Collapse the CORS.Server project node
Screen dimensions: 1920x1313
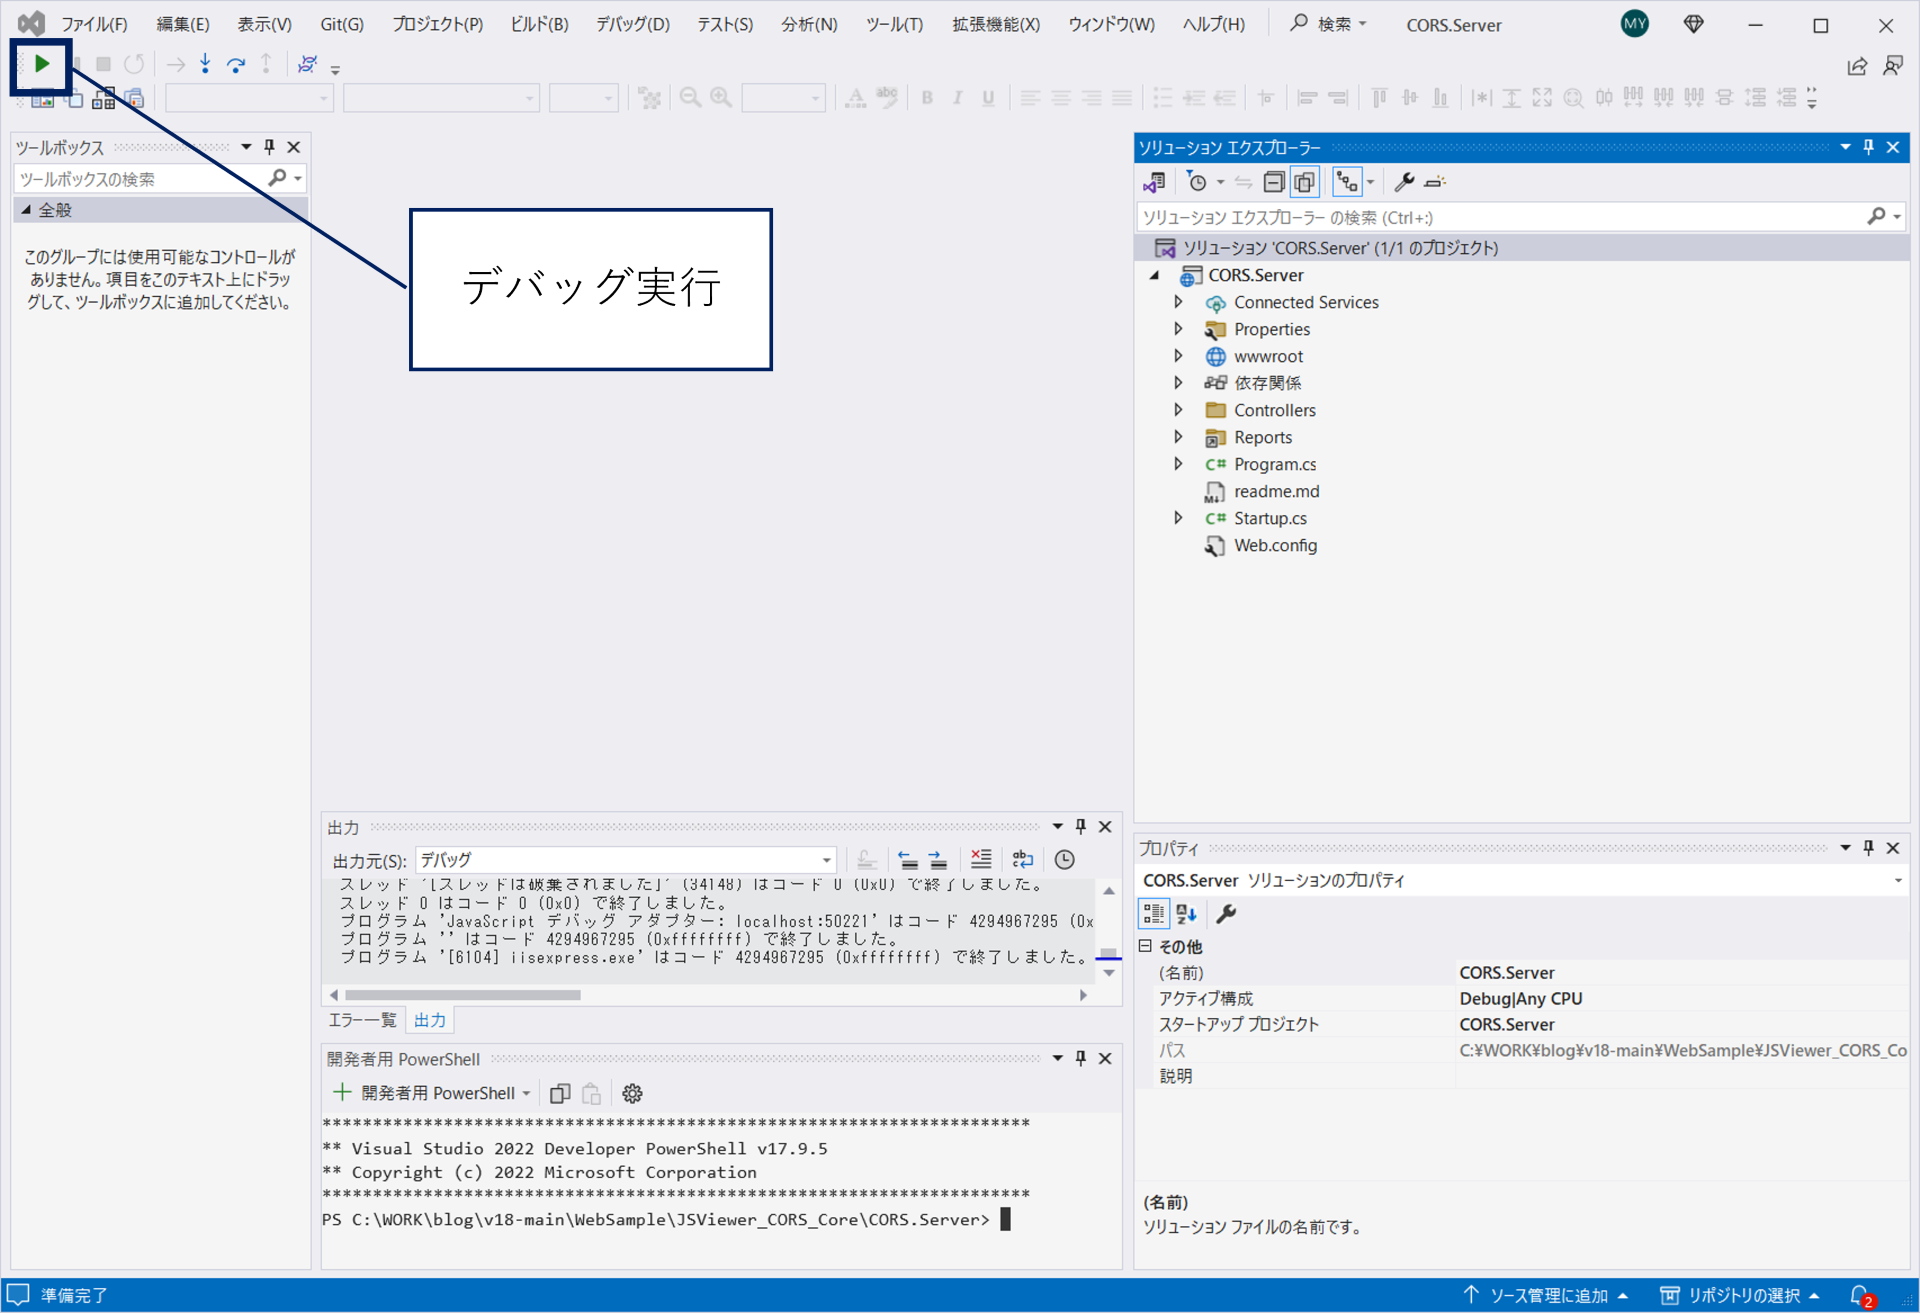click(x=1155, y=275)
